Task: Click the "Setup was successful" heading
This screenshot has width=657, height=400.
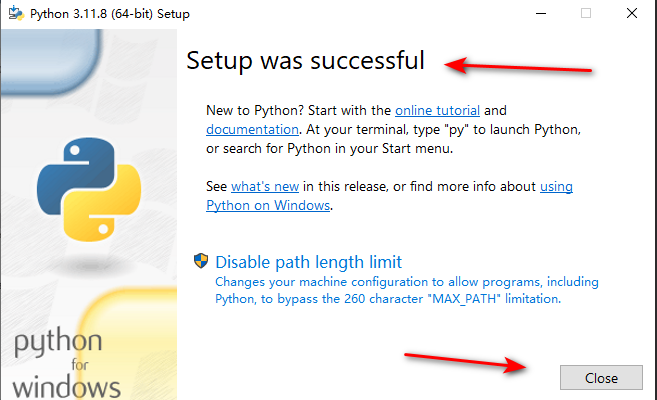Action: tap(305, 60)
